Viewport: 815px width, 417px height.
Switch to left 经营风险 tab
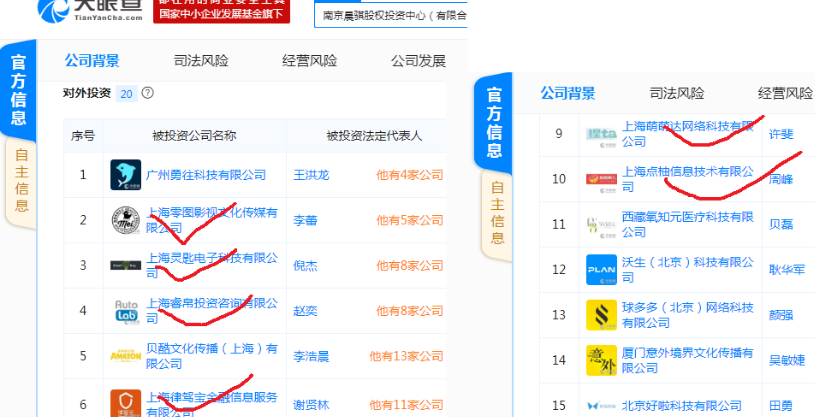[310, 61]
